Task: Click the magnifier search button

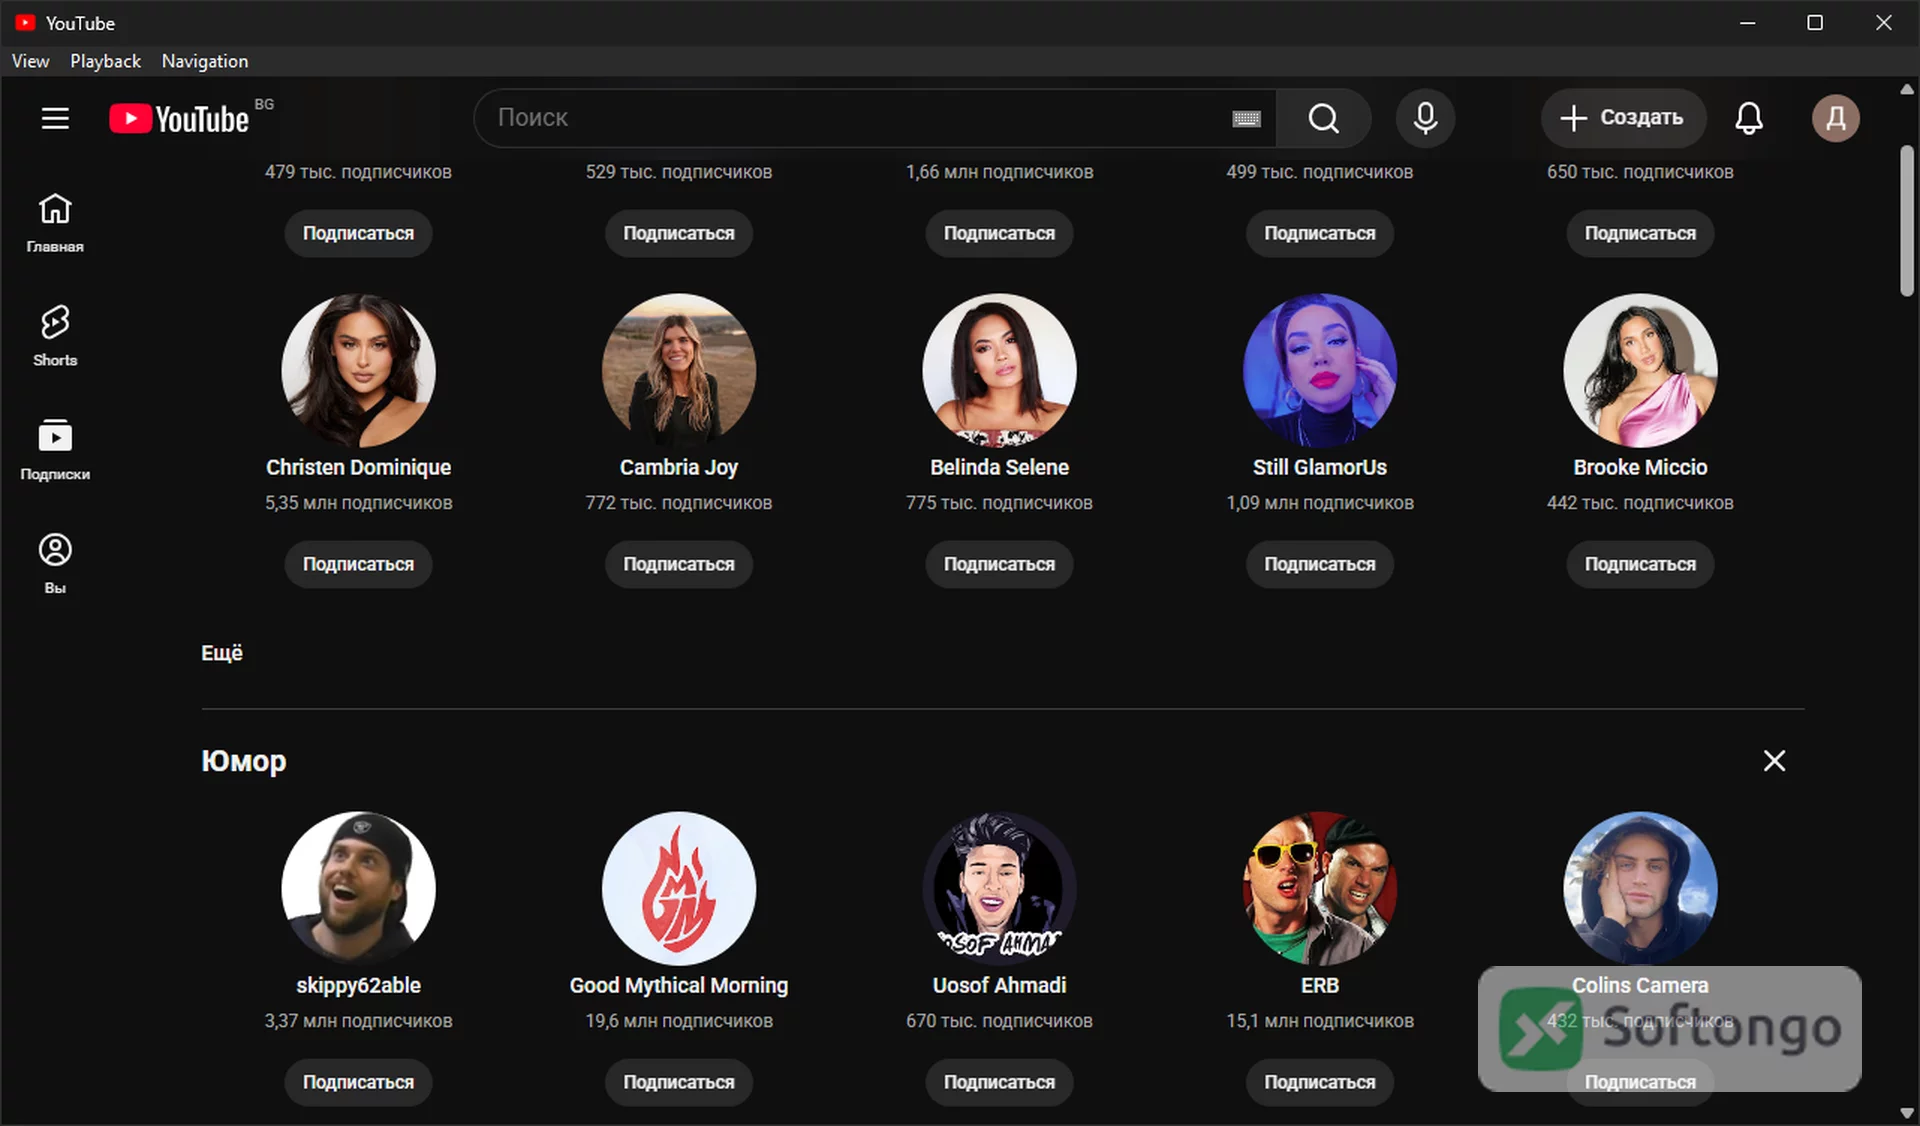Action: 1323,118
